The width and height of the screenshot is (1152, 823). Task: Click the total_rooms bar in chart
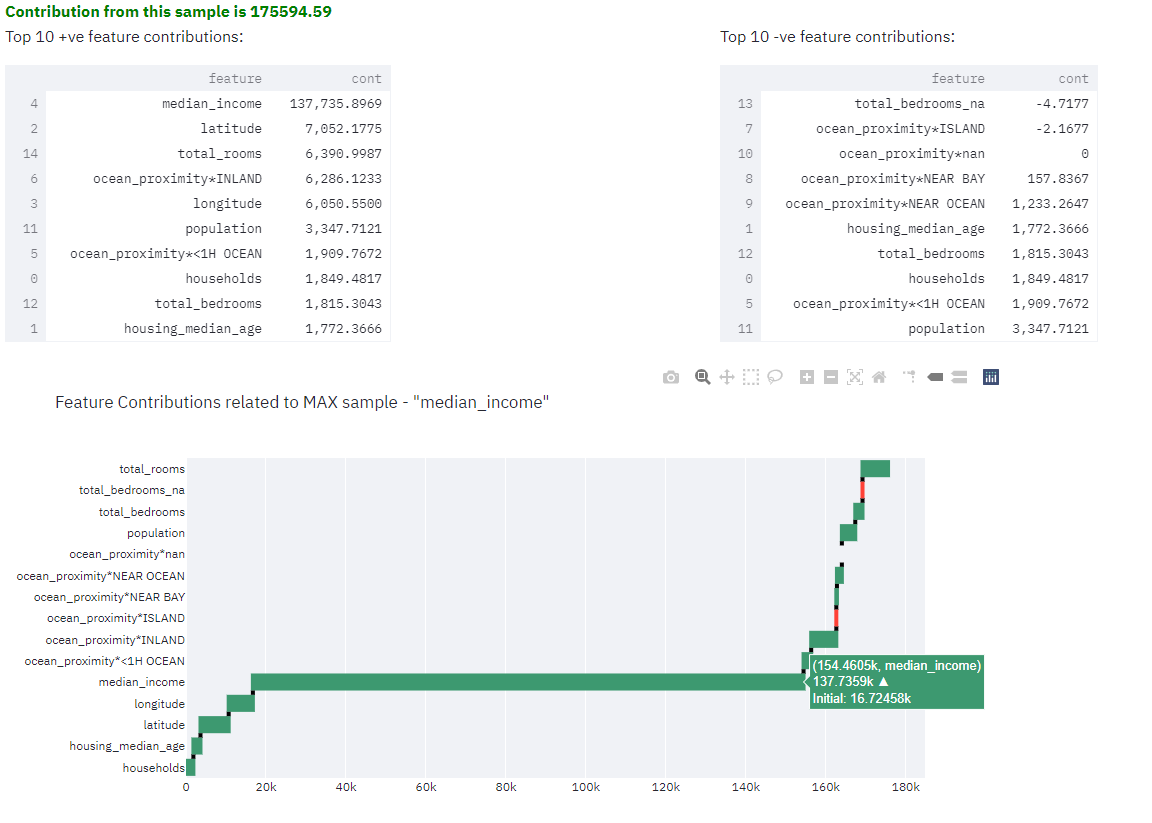tap(875, 469)
